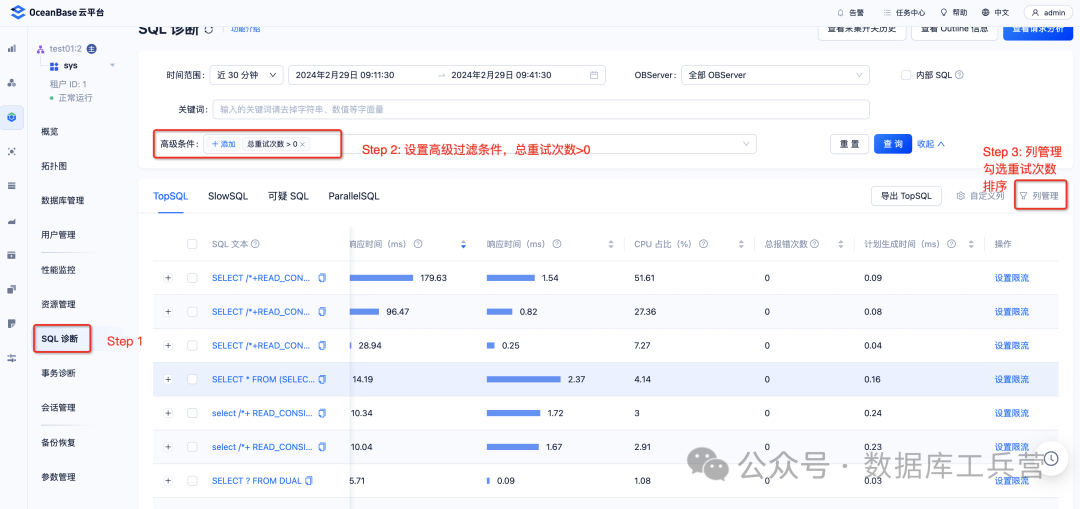Click help icon beside 计划生成时间 header

(x=951, y=244)
